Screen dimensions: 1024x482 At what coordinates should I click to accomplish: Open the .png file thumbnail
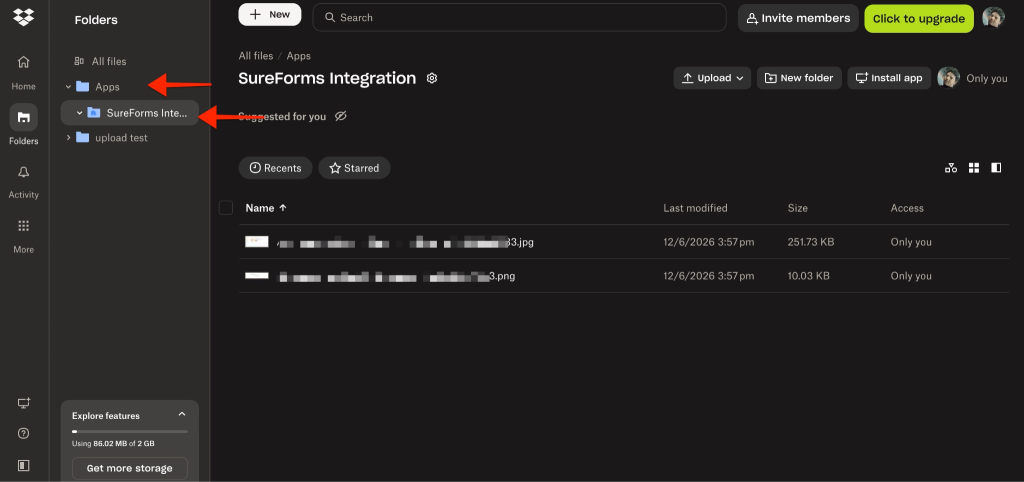(x=257, y=276)
